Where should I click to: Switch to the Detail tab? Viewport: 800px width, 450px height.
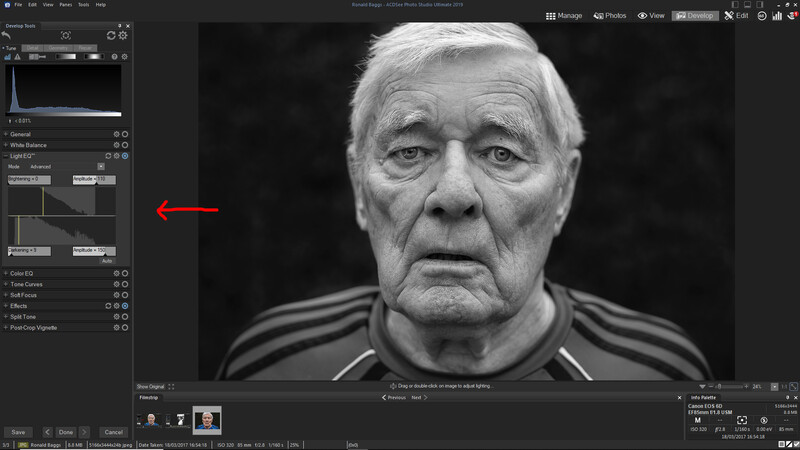[33, 48]
